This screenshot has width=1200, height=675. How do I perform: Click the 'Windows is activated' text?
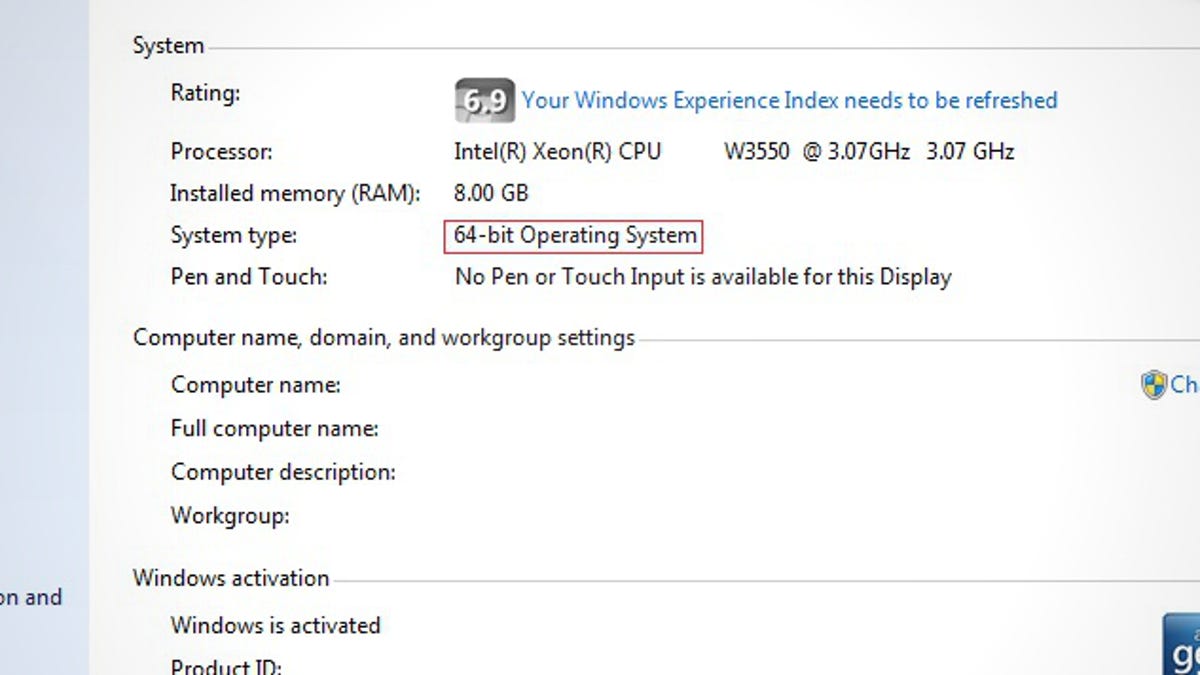tap(275, 626)
